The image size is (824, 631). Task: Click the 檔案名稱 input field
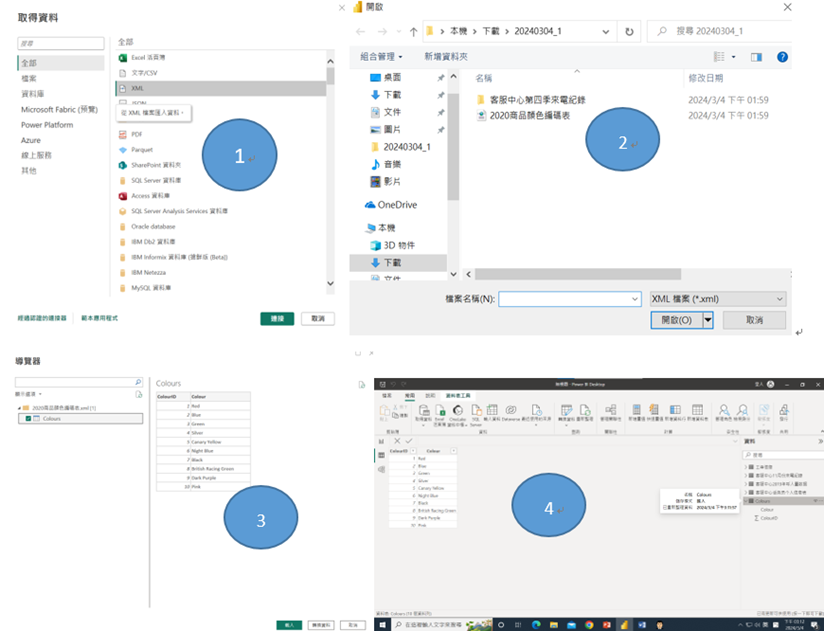tap(569, 299)
